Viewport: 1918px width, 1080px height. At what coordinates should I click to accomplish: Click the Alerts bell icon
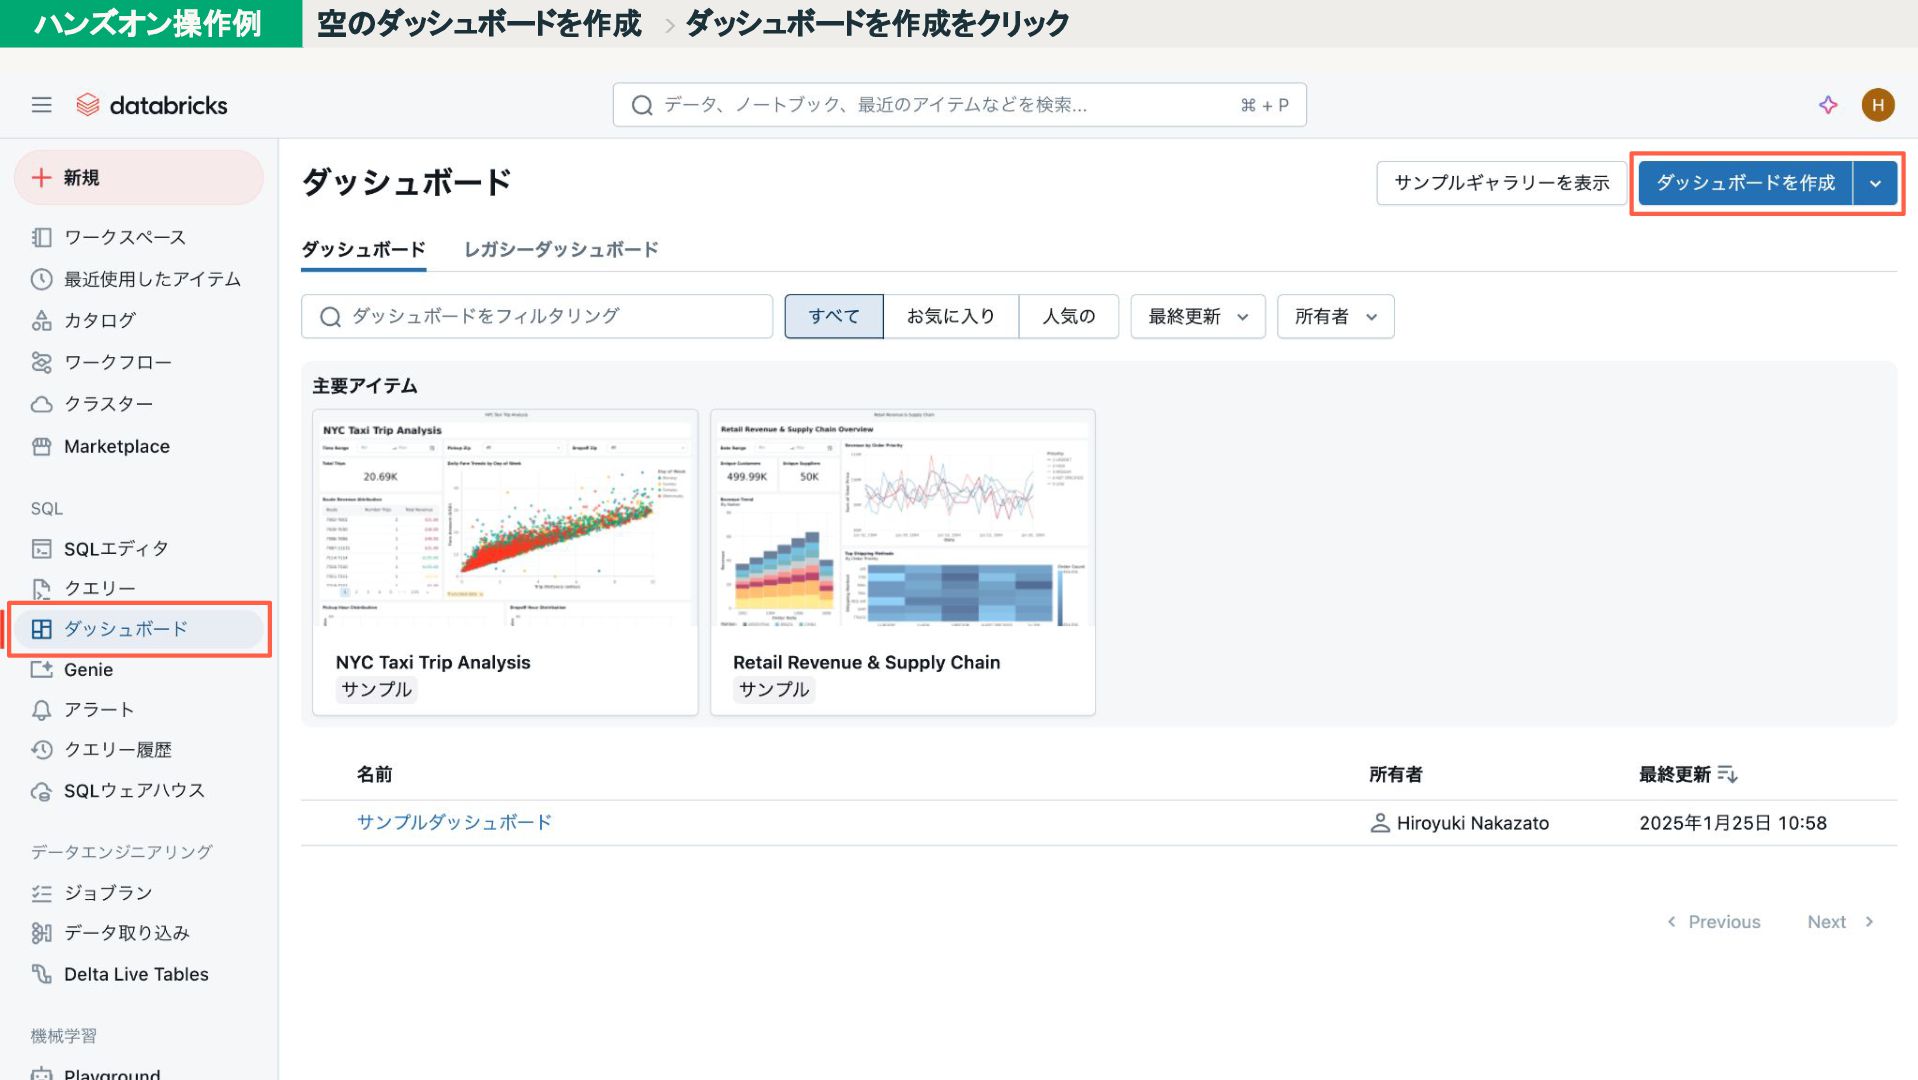coord(41,709)
